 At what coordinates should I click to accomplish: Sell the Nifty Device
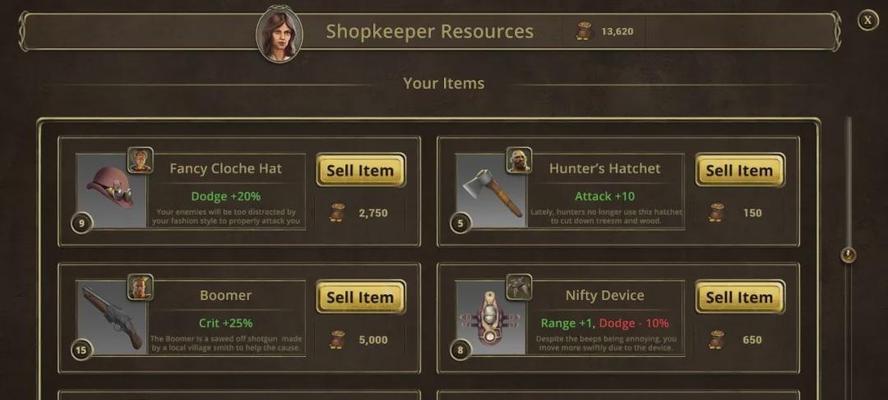coord(740,297)
